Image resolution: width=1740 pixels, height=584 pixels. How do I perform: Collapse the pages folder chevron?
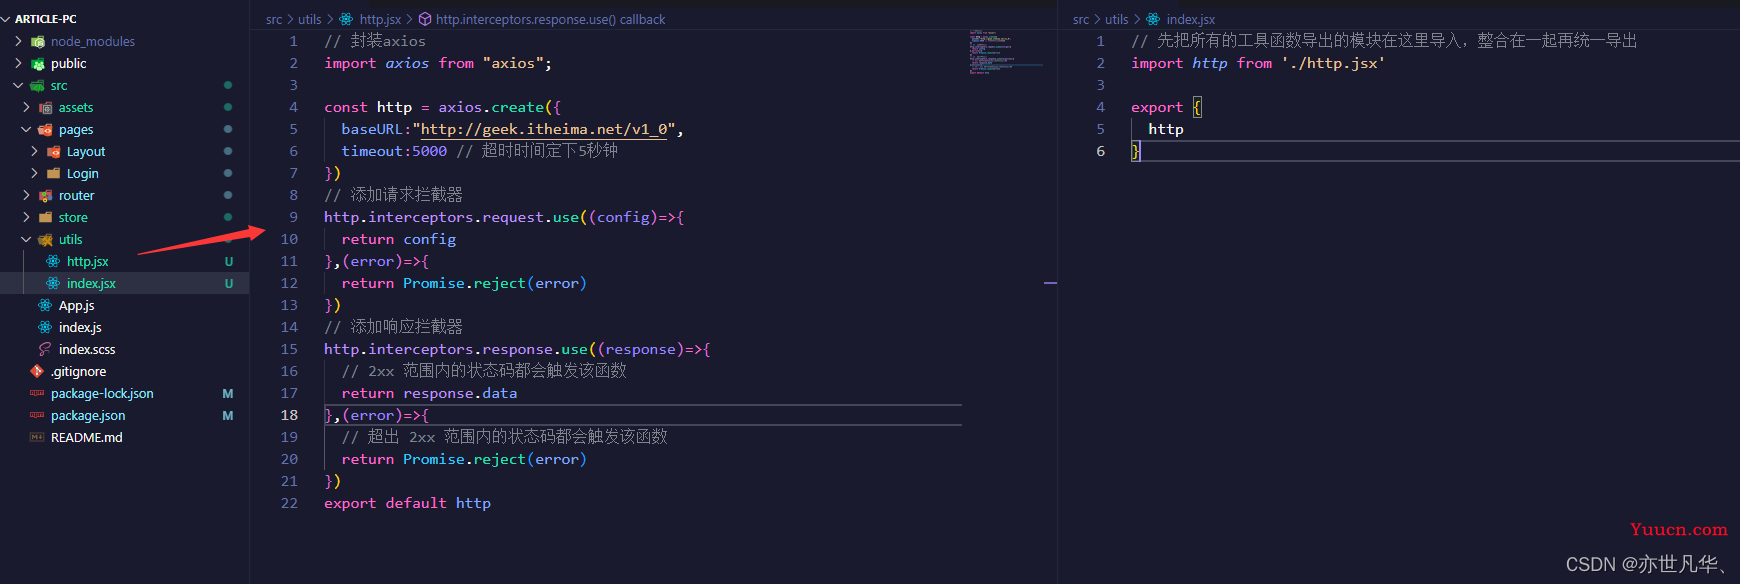pos(26,129)
